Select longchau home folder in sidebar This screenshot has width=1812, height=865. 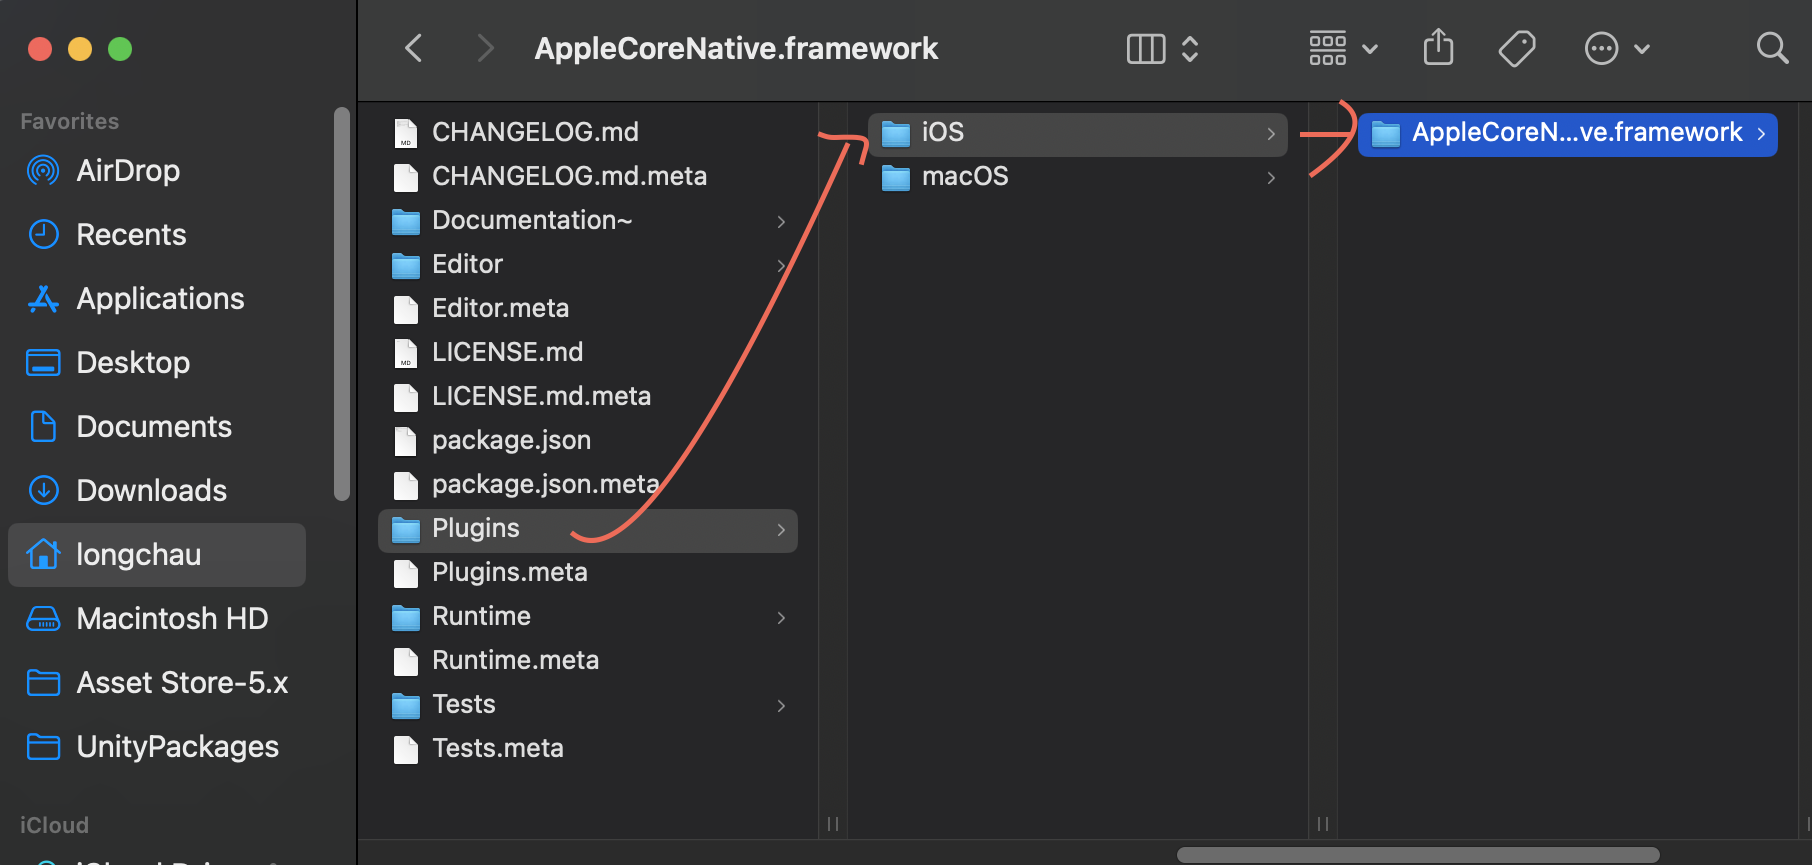pyautogui.click(x=157, y=555)
